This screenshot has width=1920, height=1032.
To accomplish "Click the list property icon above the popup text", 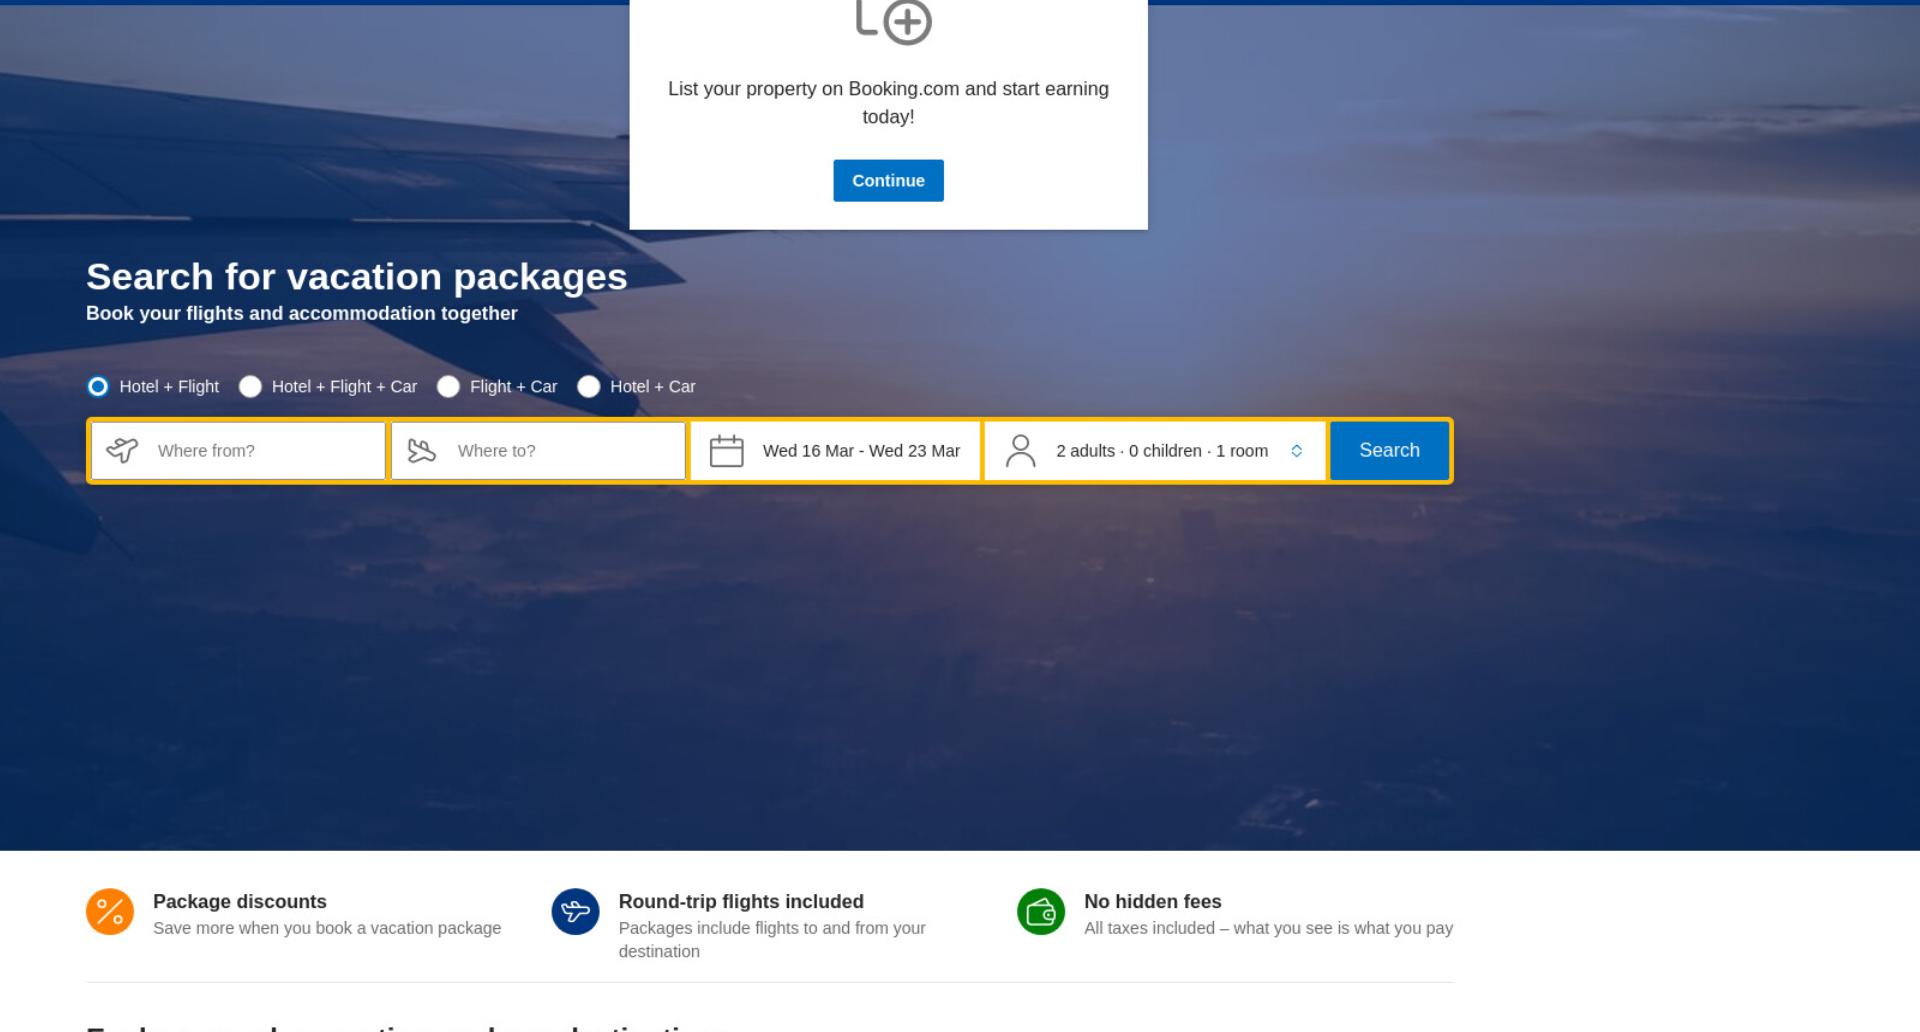I will (x=893, y=20).
